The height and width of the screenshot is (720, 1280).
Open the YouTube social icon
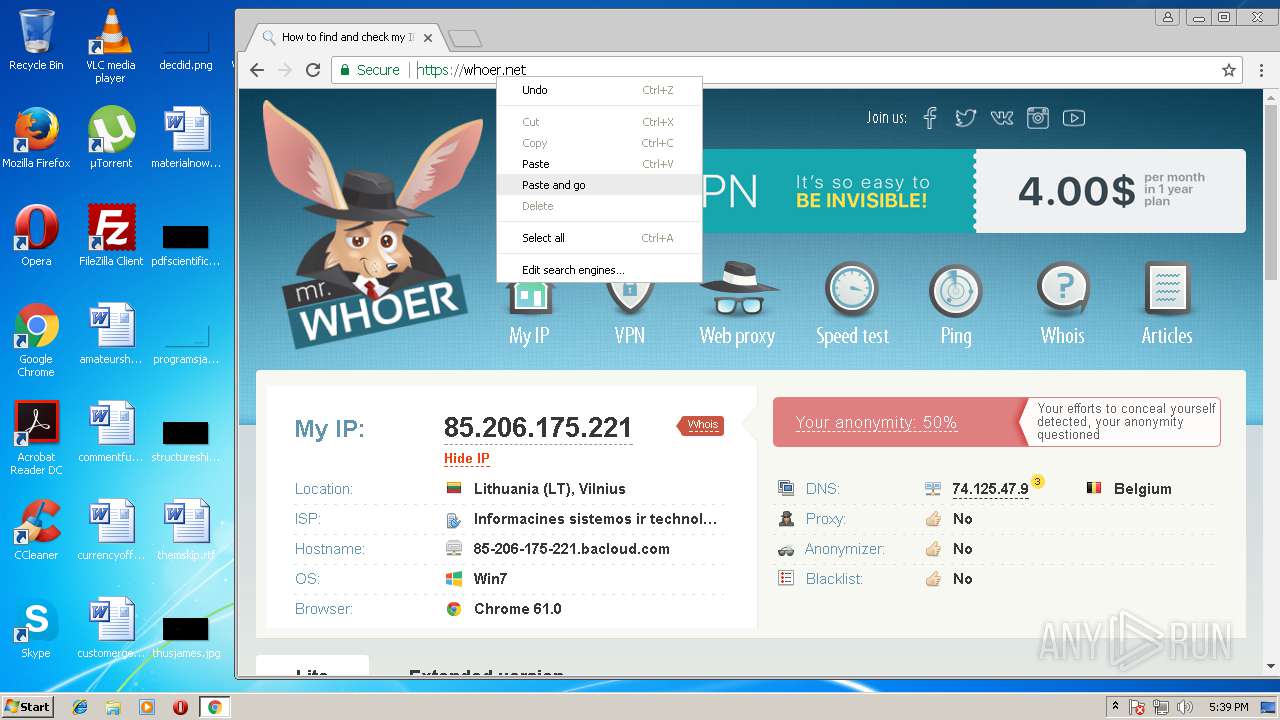click(x=1074, y=118)
